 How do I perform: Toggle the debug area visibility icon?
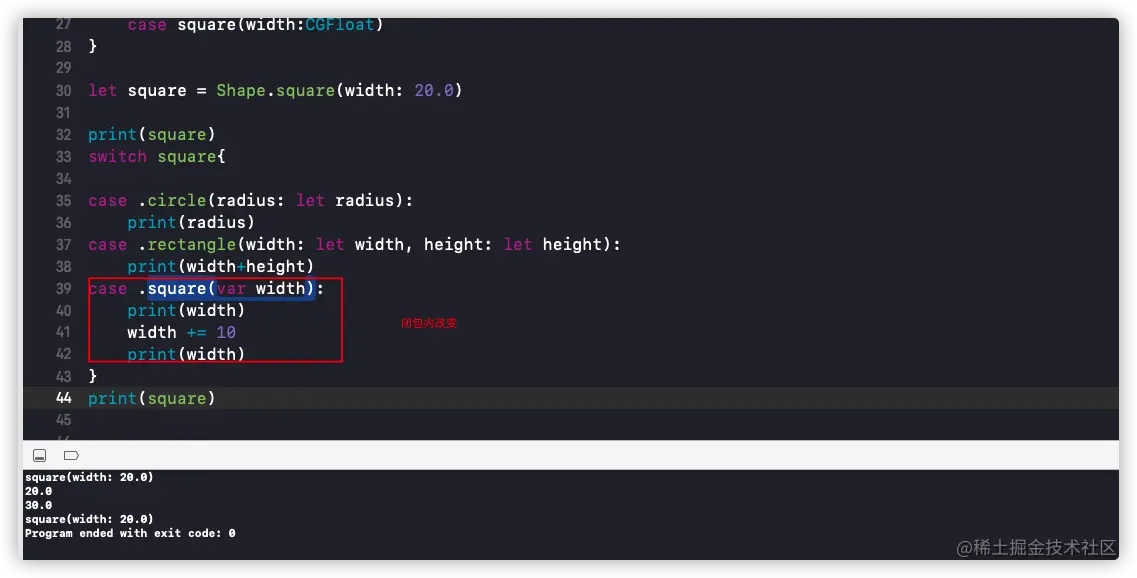coord(40,455)
